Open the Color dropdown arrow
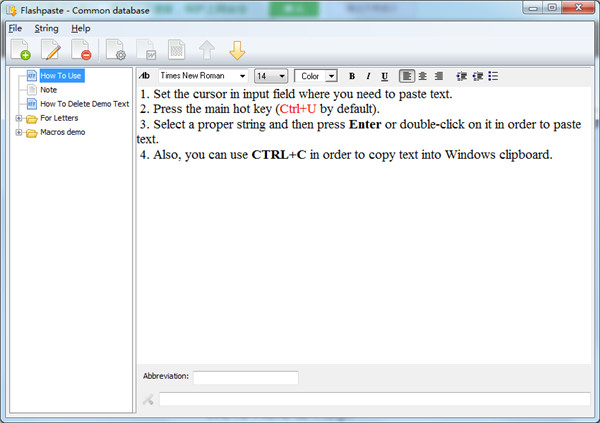The width and height of the screenshot is (600, 423). (331, 76)
